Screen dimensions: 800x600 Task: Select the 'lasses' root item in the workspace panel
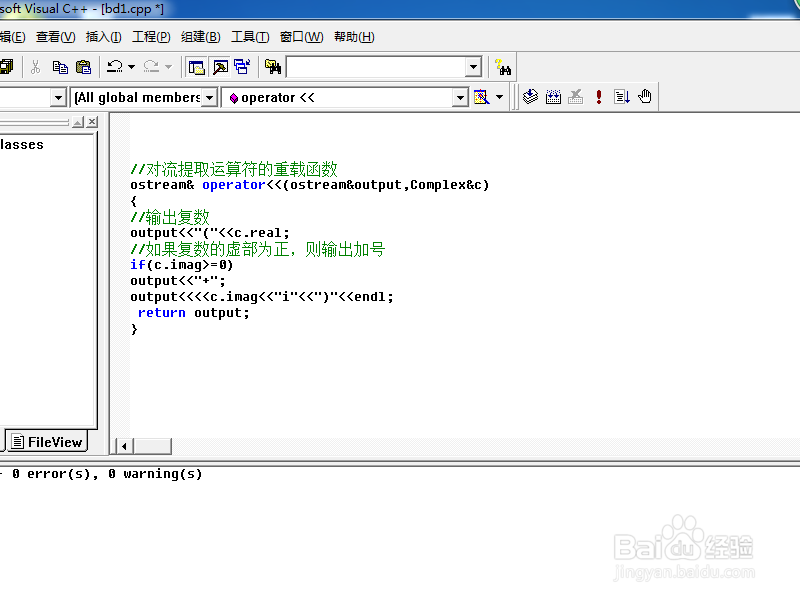[22, 145]
